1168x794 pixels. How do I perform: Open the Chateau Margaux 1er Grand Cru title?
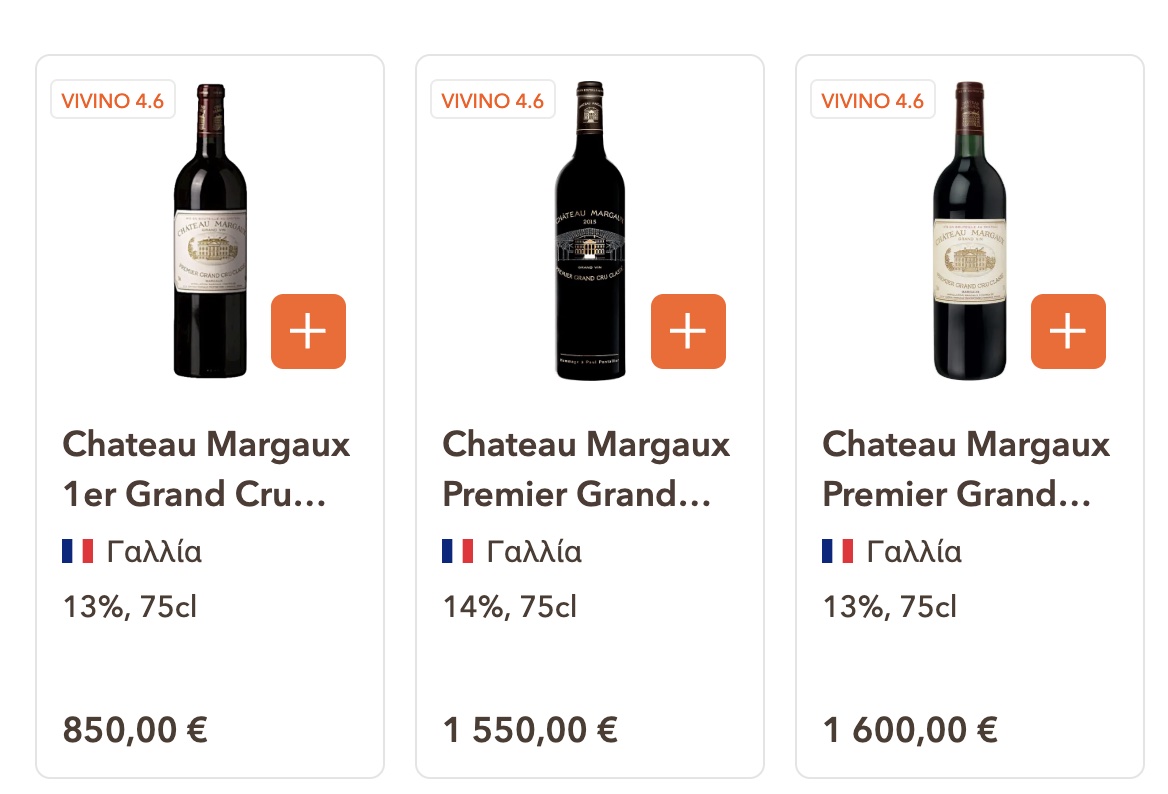(x=206, y=469)
